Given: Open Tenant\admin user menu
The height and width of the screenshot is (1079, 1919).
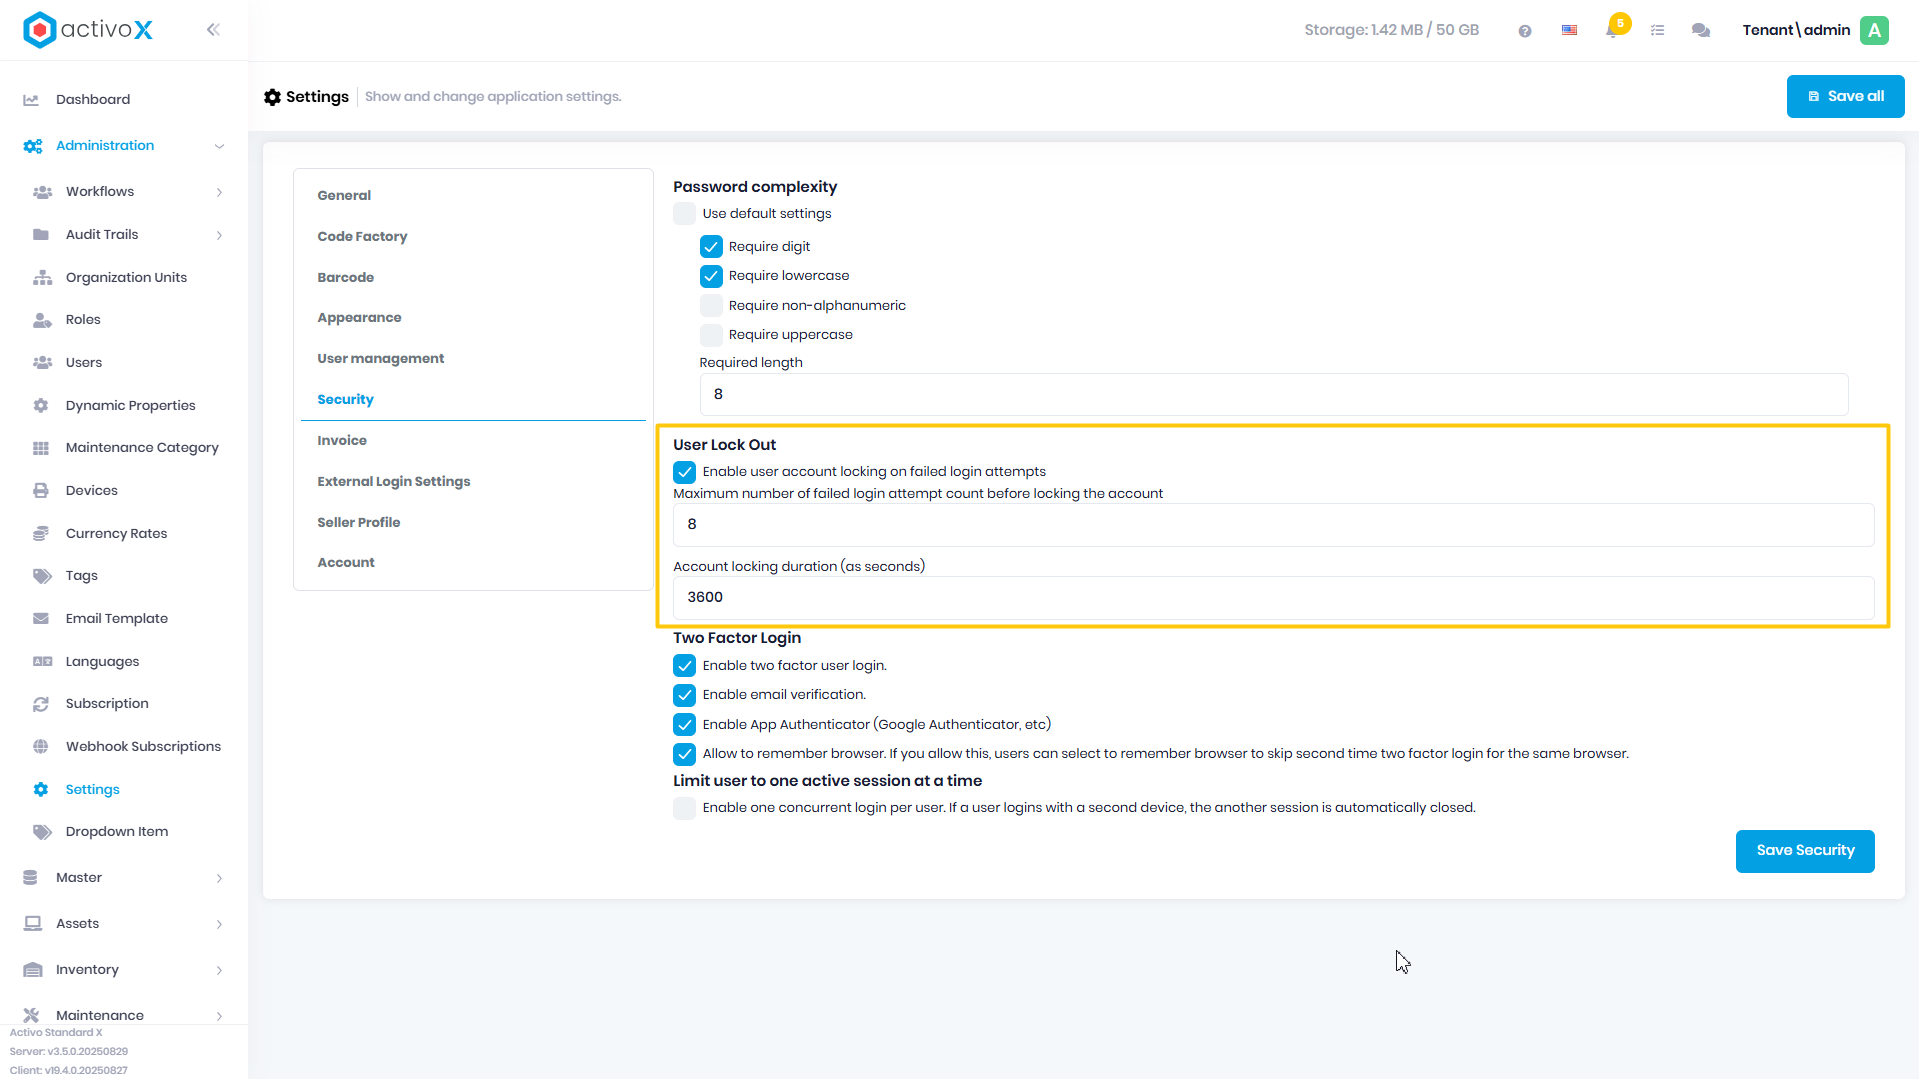Looking at the screenshot, I should (x=1796, y=30).
